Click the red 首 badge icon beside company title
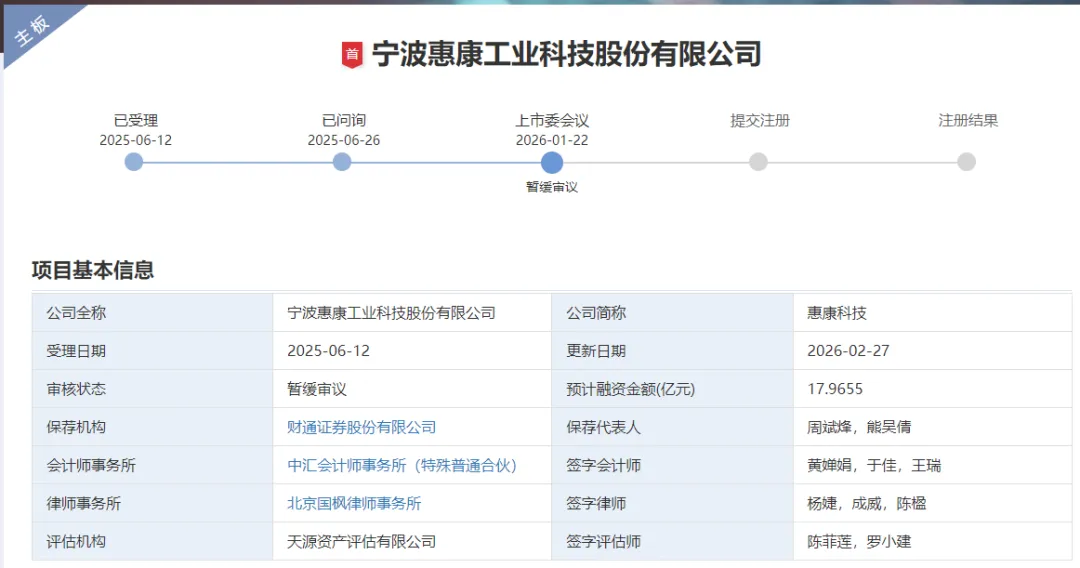 352,55
